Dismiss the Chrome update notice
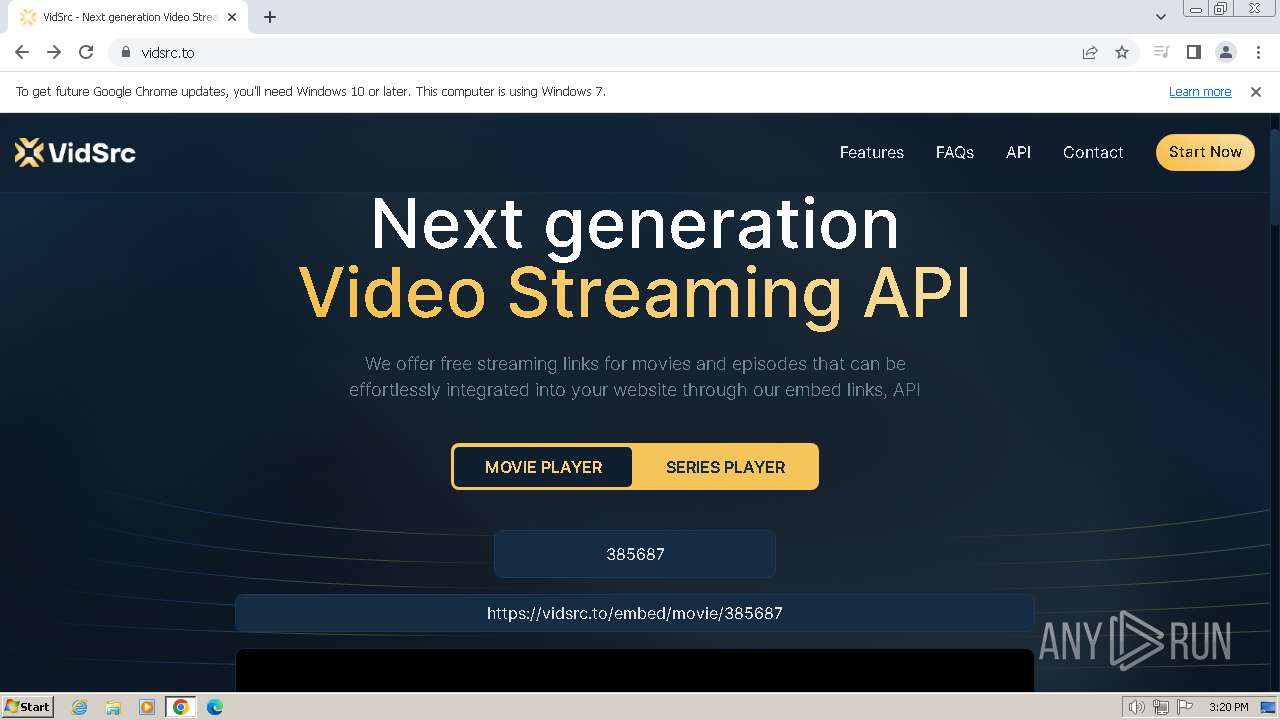 click(x=1256, y=91)
